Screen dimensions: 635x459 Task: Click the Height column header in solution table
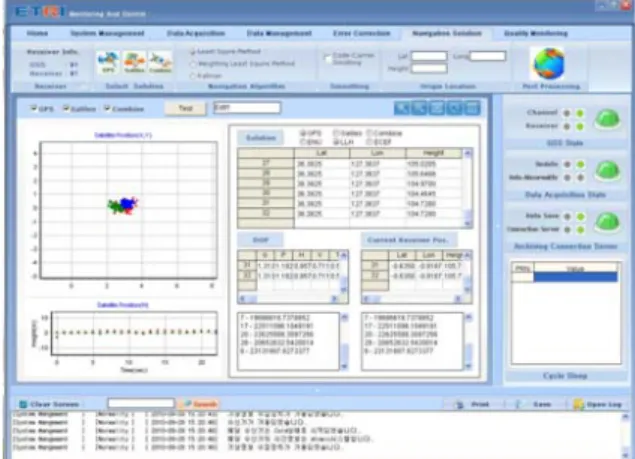(434, 153)
